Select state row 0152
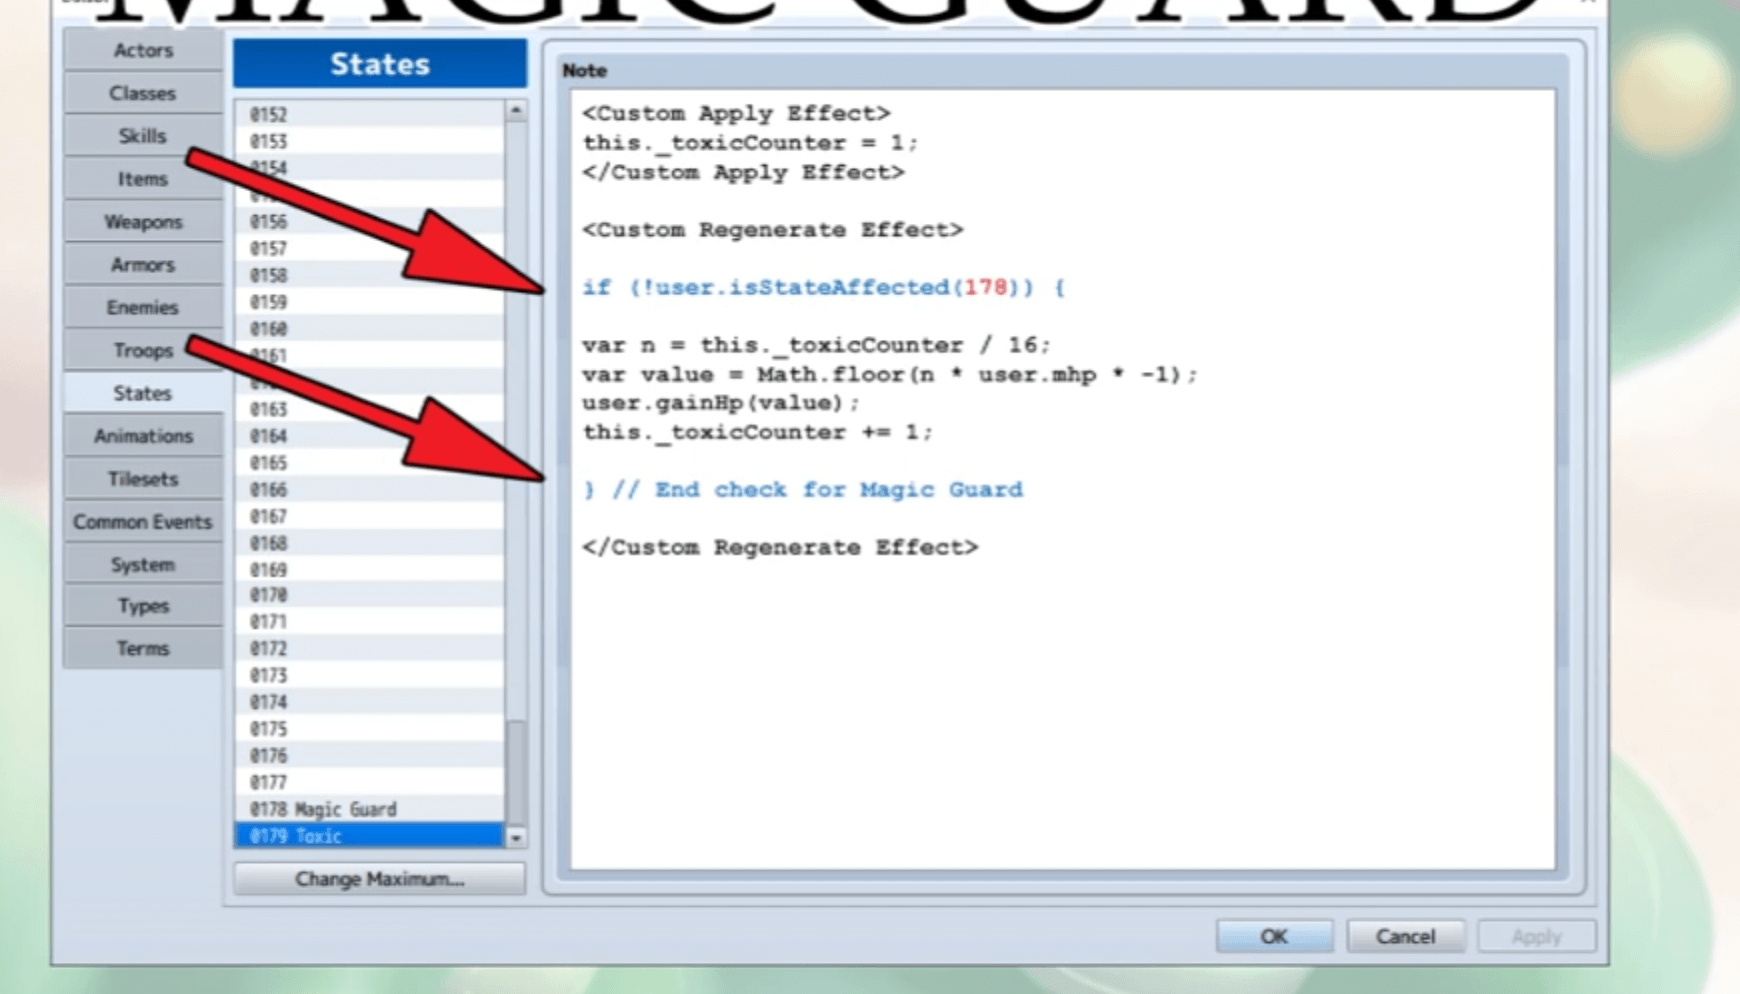Viewport: 1740px width, 994px height. coord(370,114)
